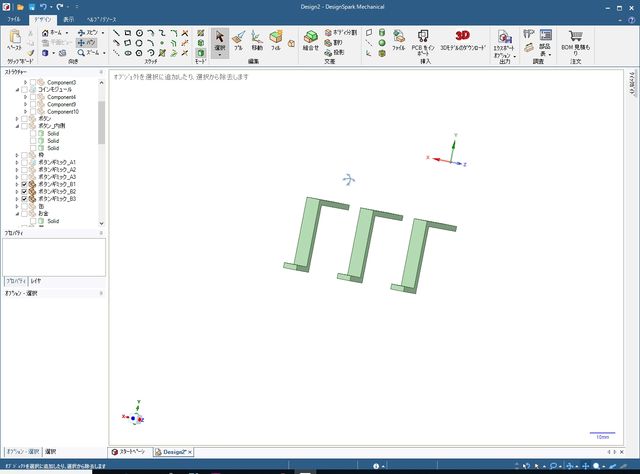The width and height of the screenshot is (640, 474).
Task: Switch to 3D mode icon in モード group
Action: click(x=200, y=53)
